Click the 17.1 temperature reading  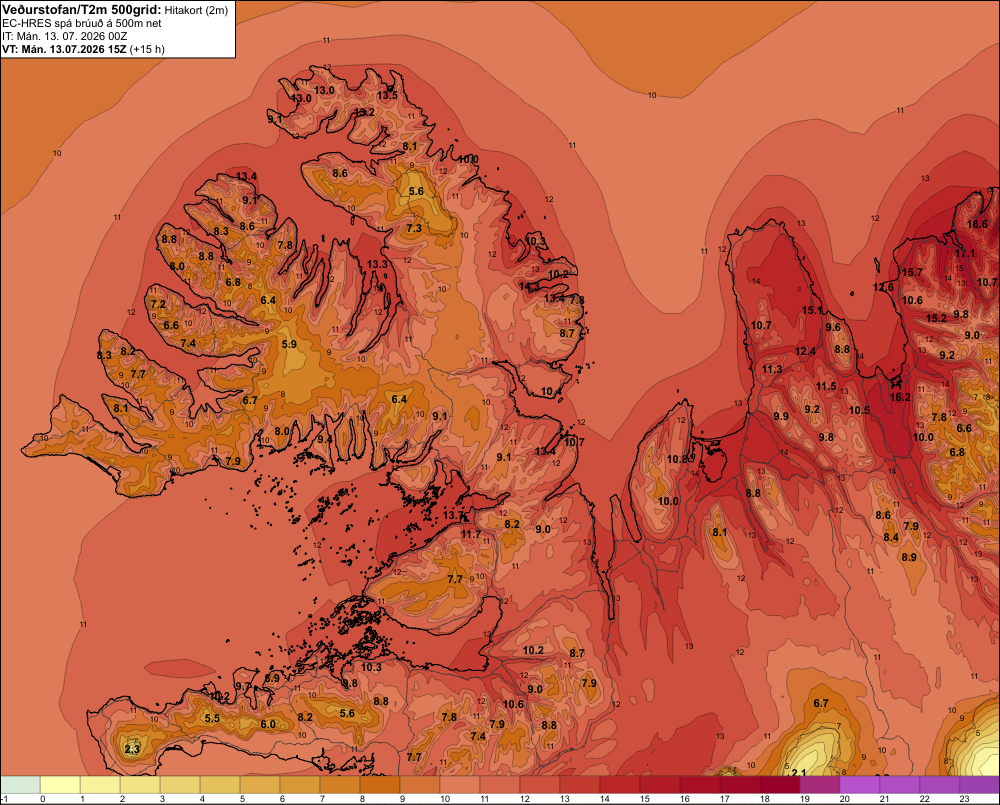965,253
